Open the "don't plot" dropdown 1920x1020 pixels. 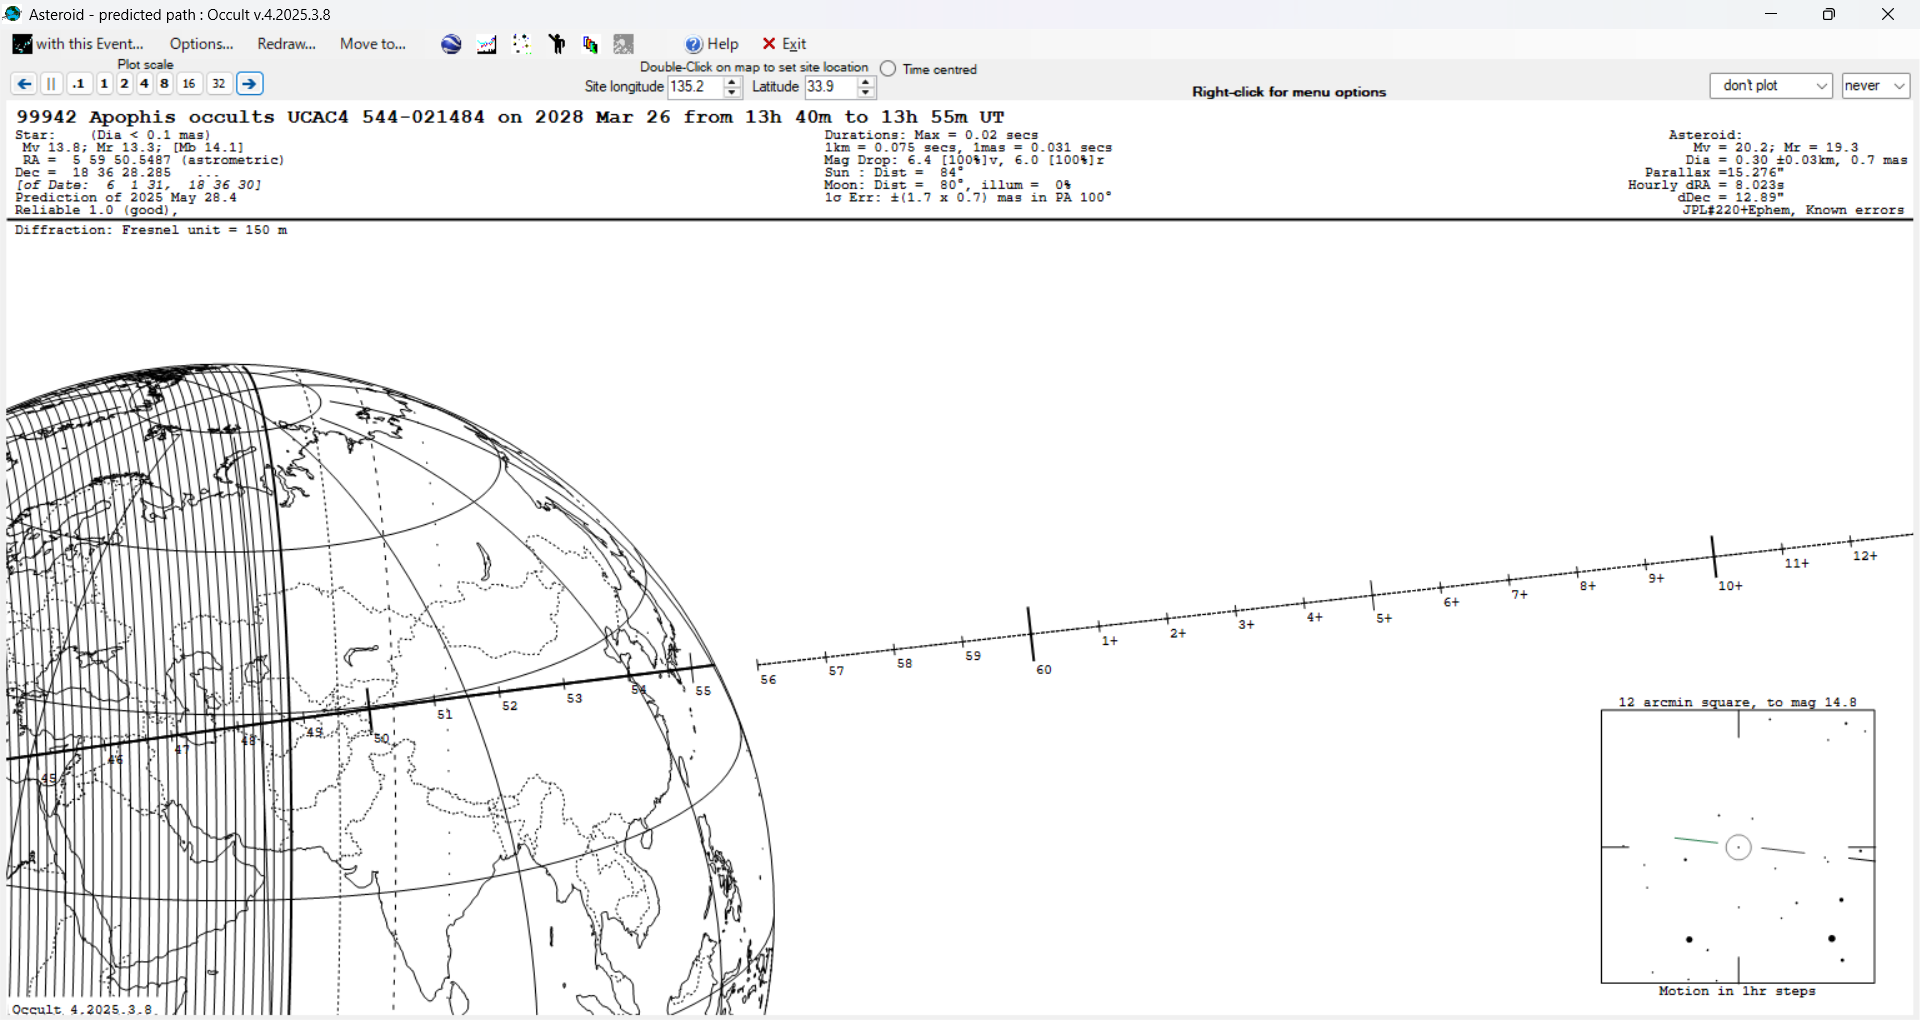[x=1771, y=86]
